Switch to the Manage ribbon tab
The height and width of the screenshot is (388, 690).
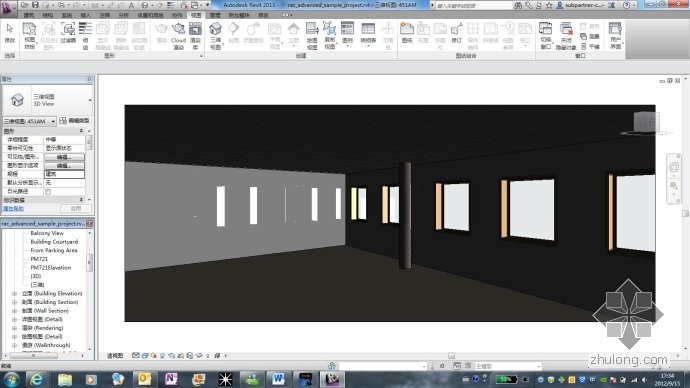[x=215, y=15]
